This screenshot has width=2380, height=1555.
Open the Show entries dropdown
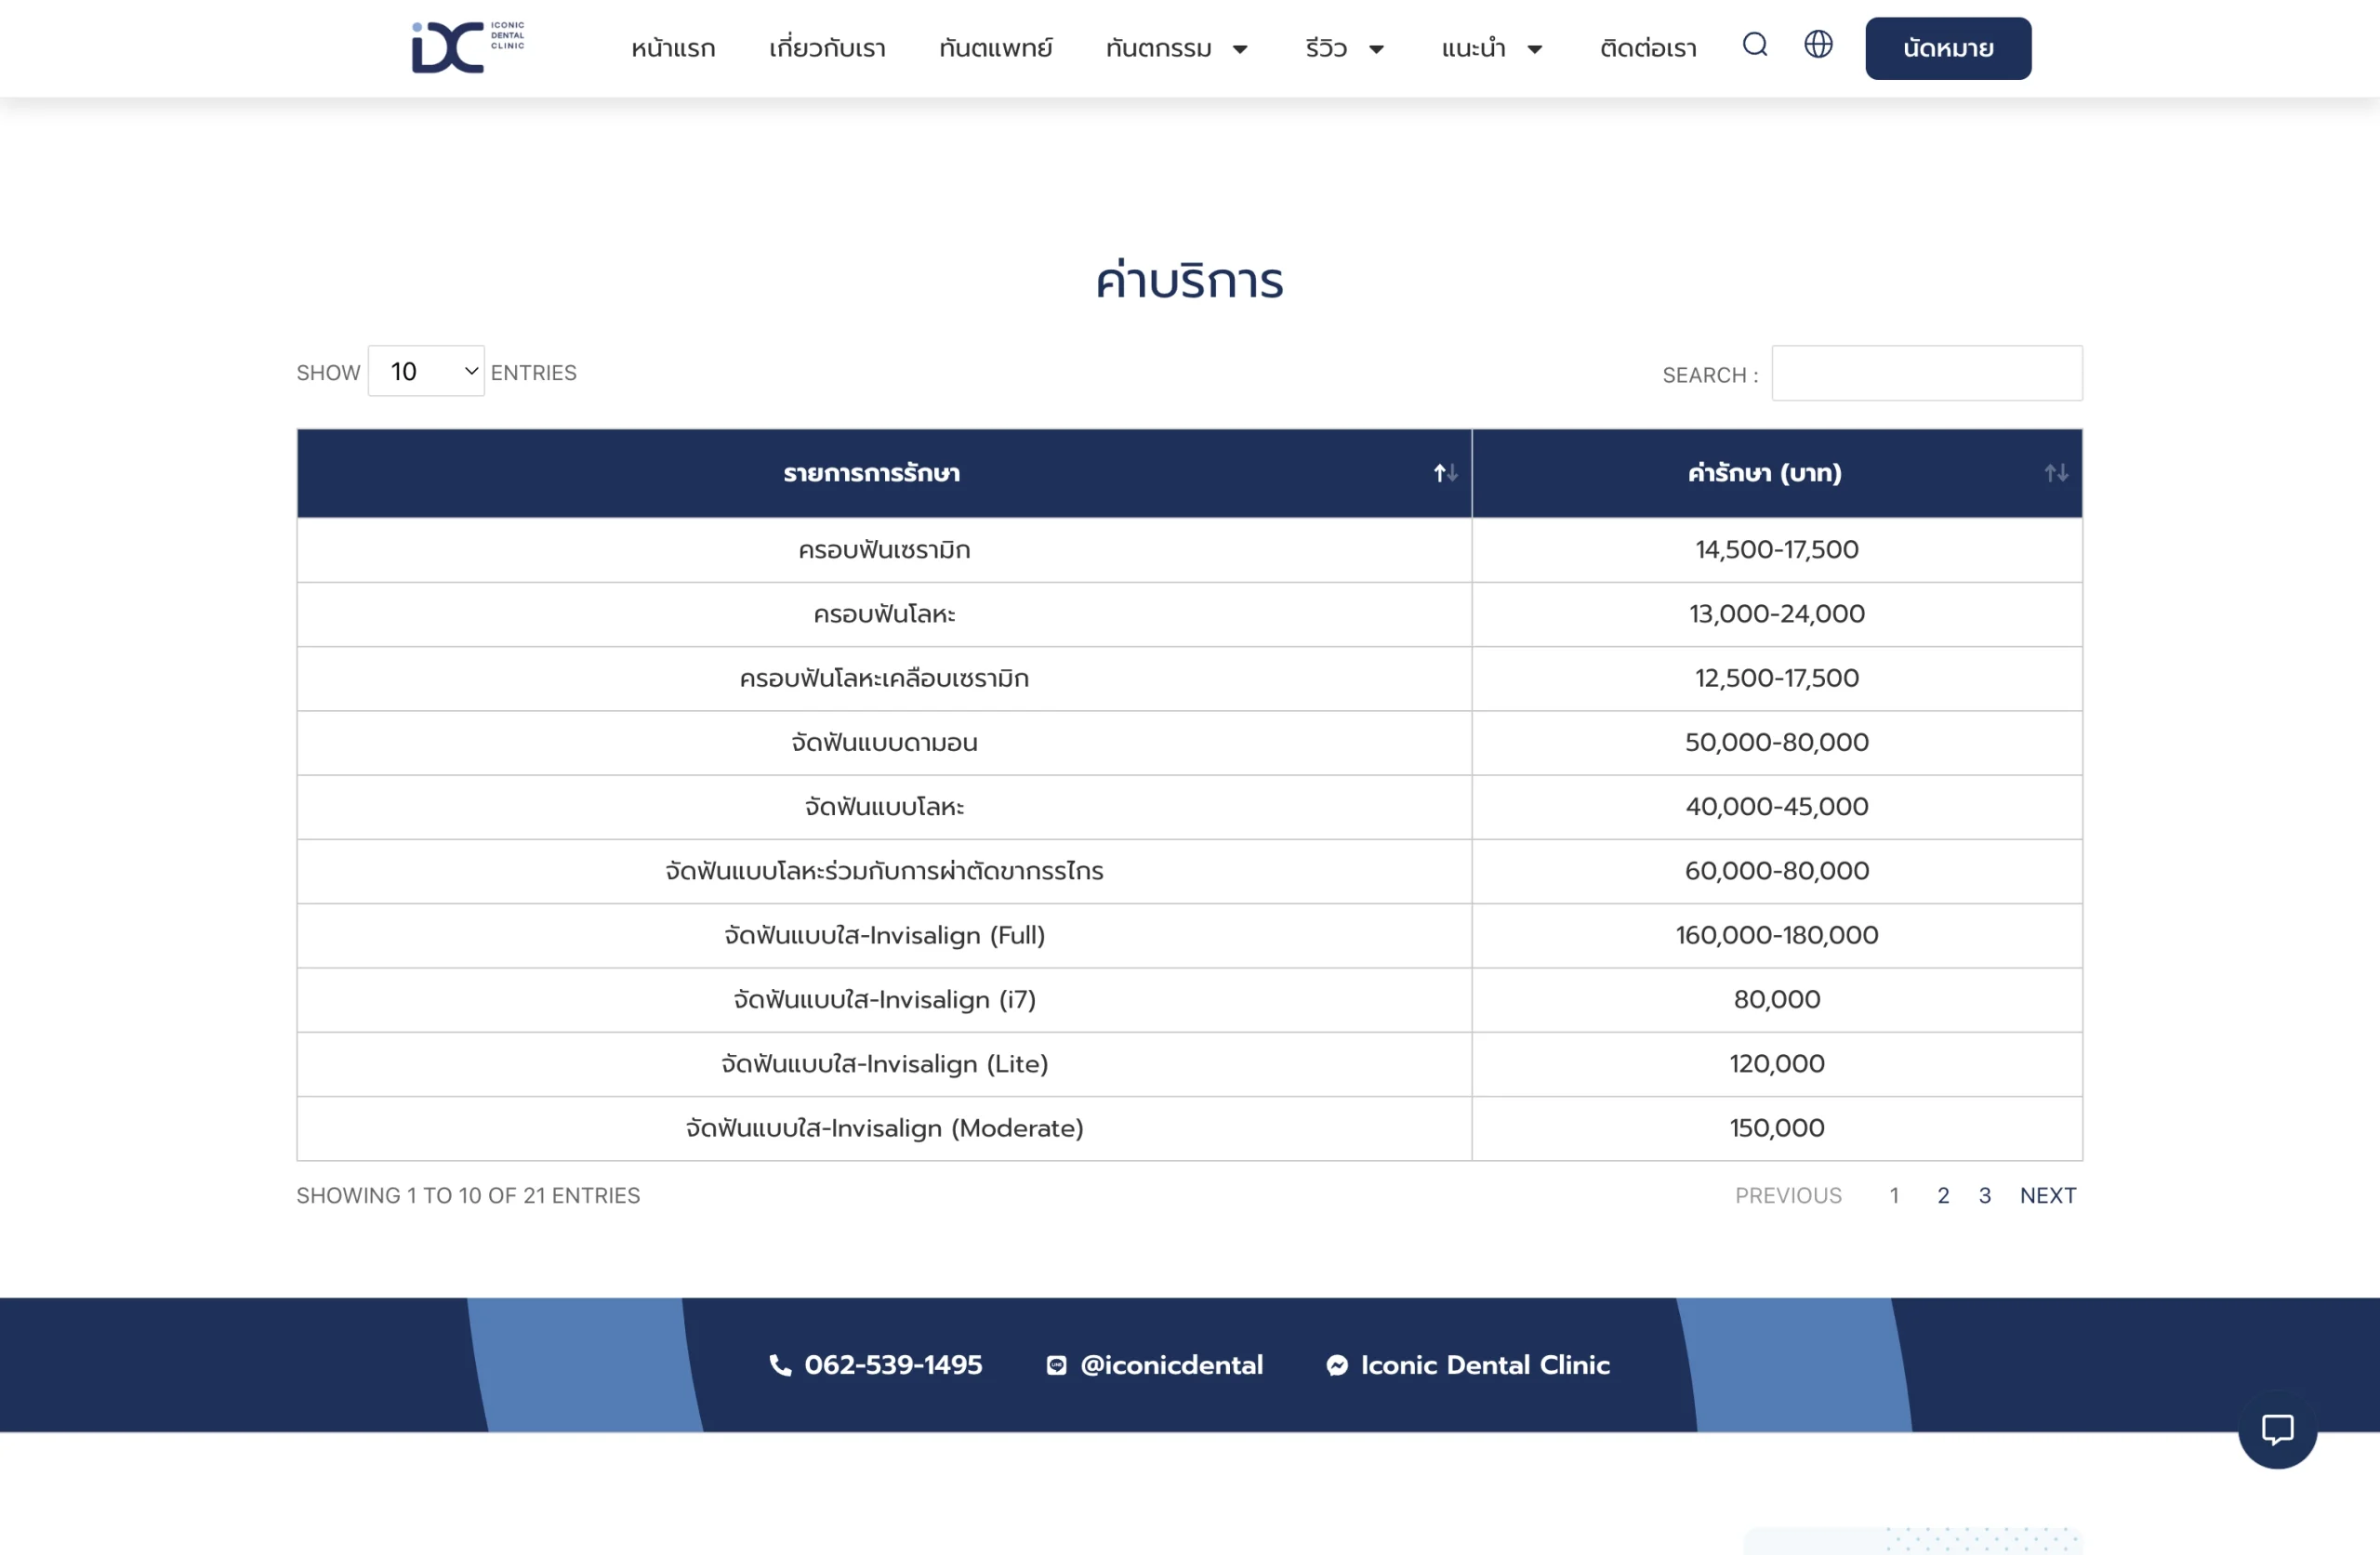pyautogui.click(x=426, y=371)
